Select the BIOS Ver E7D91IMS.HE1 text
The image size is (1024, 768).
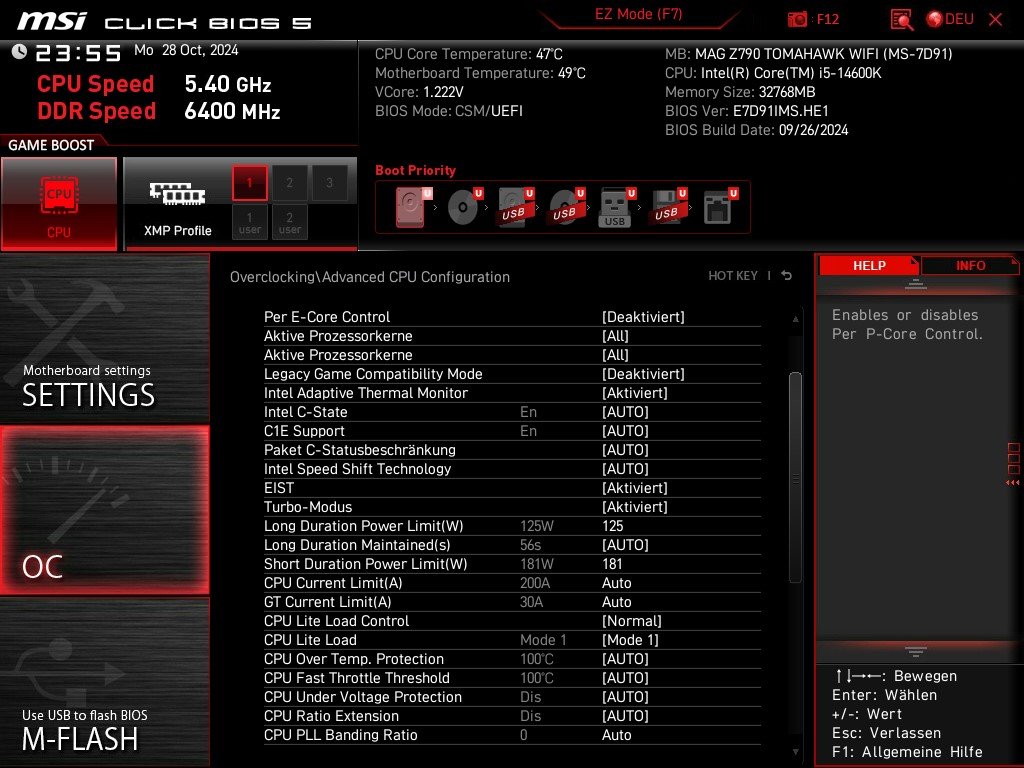tap(746, 111)
